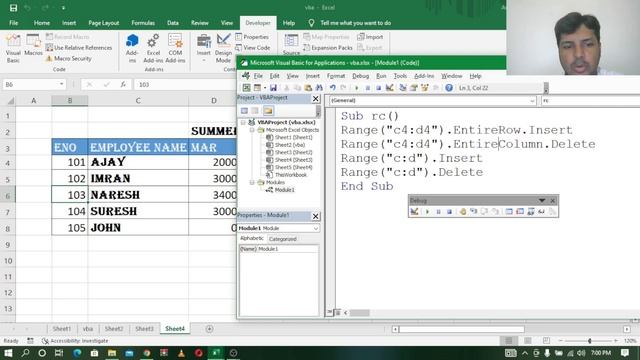Click View Code in Controls group
The image size is (640, 360).
(253, 48)
